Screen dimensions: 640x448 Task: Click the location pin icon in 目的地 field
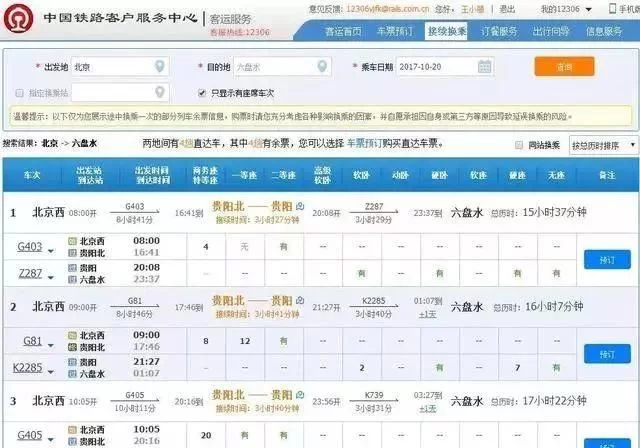click(322, 66)
